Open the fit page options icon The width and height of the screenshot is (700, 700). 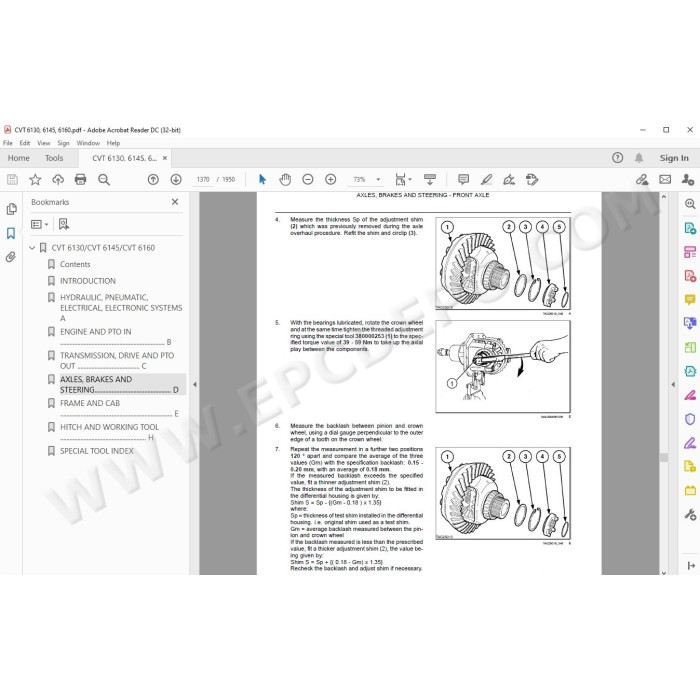[x=403, y=179]
